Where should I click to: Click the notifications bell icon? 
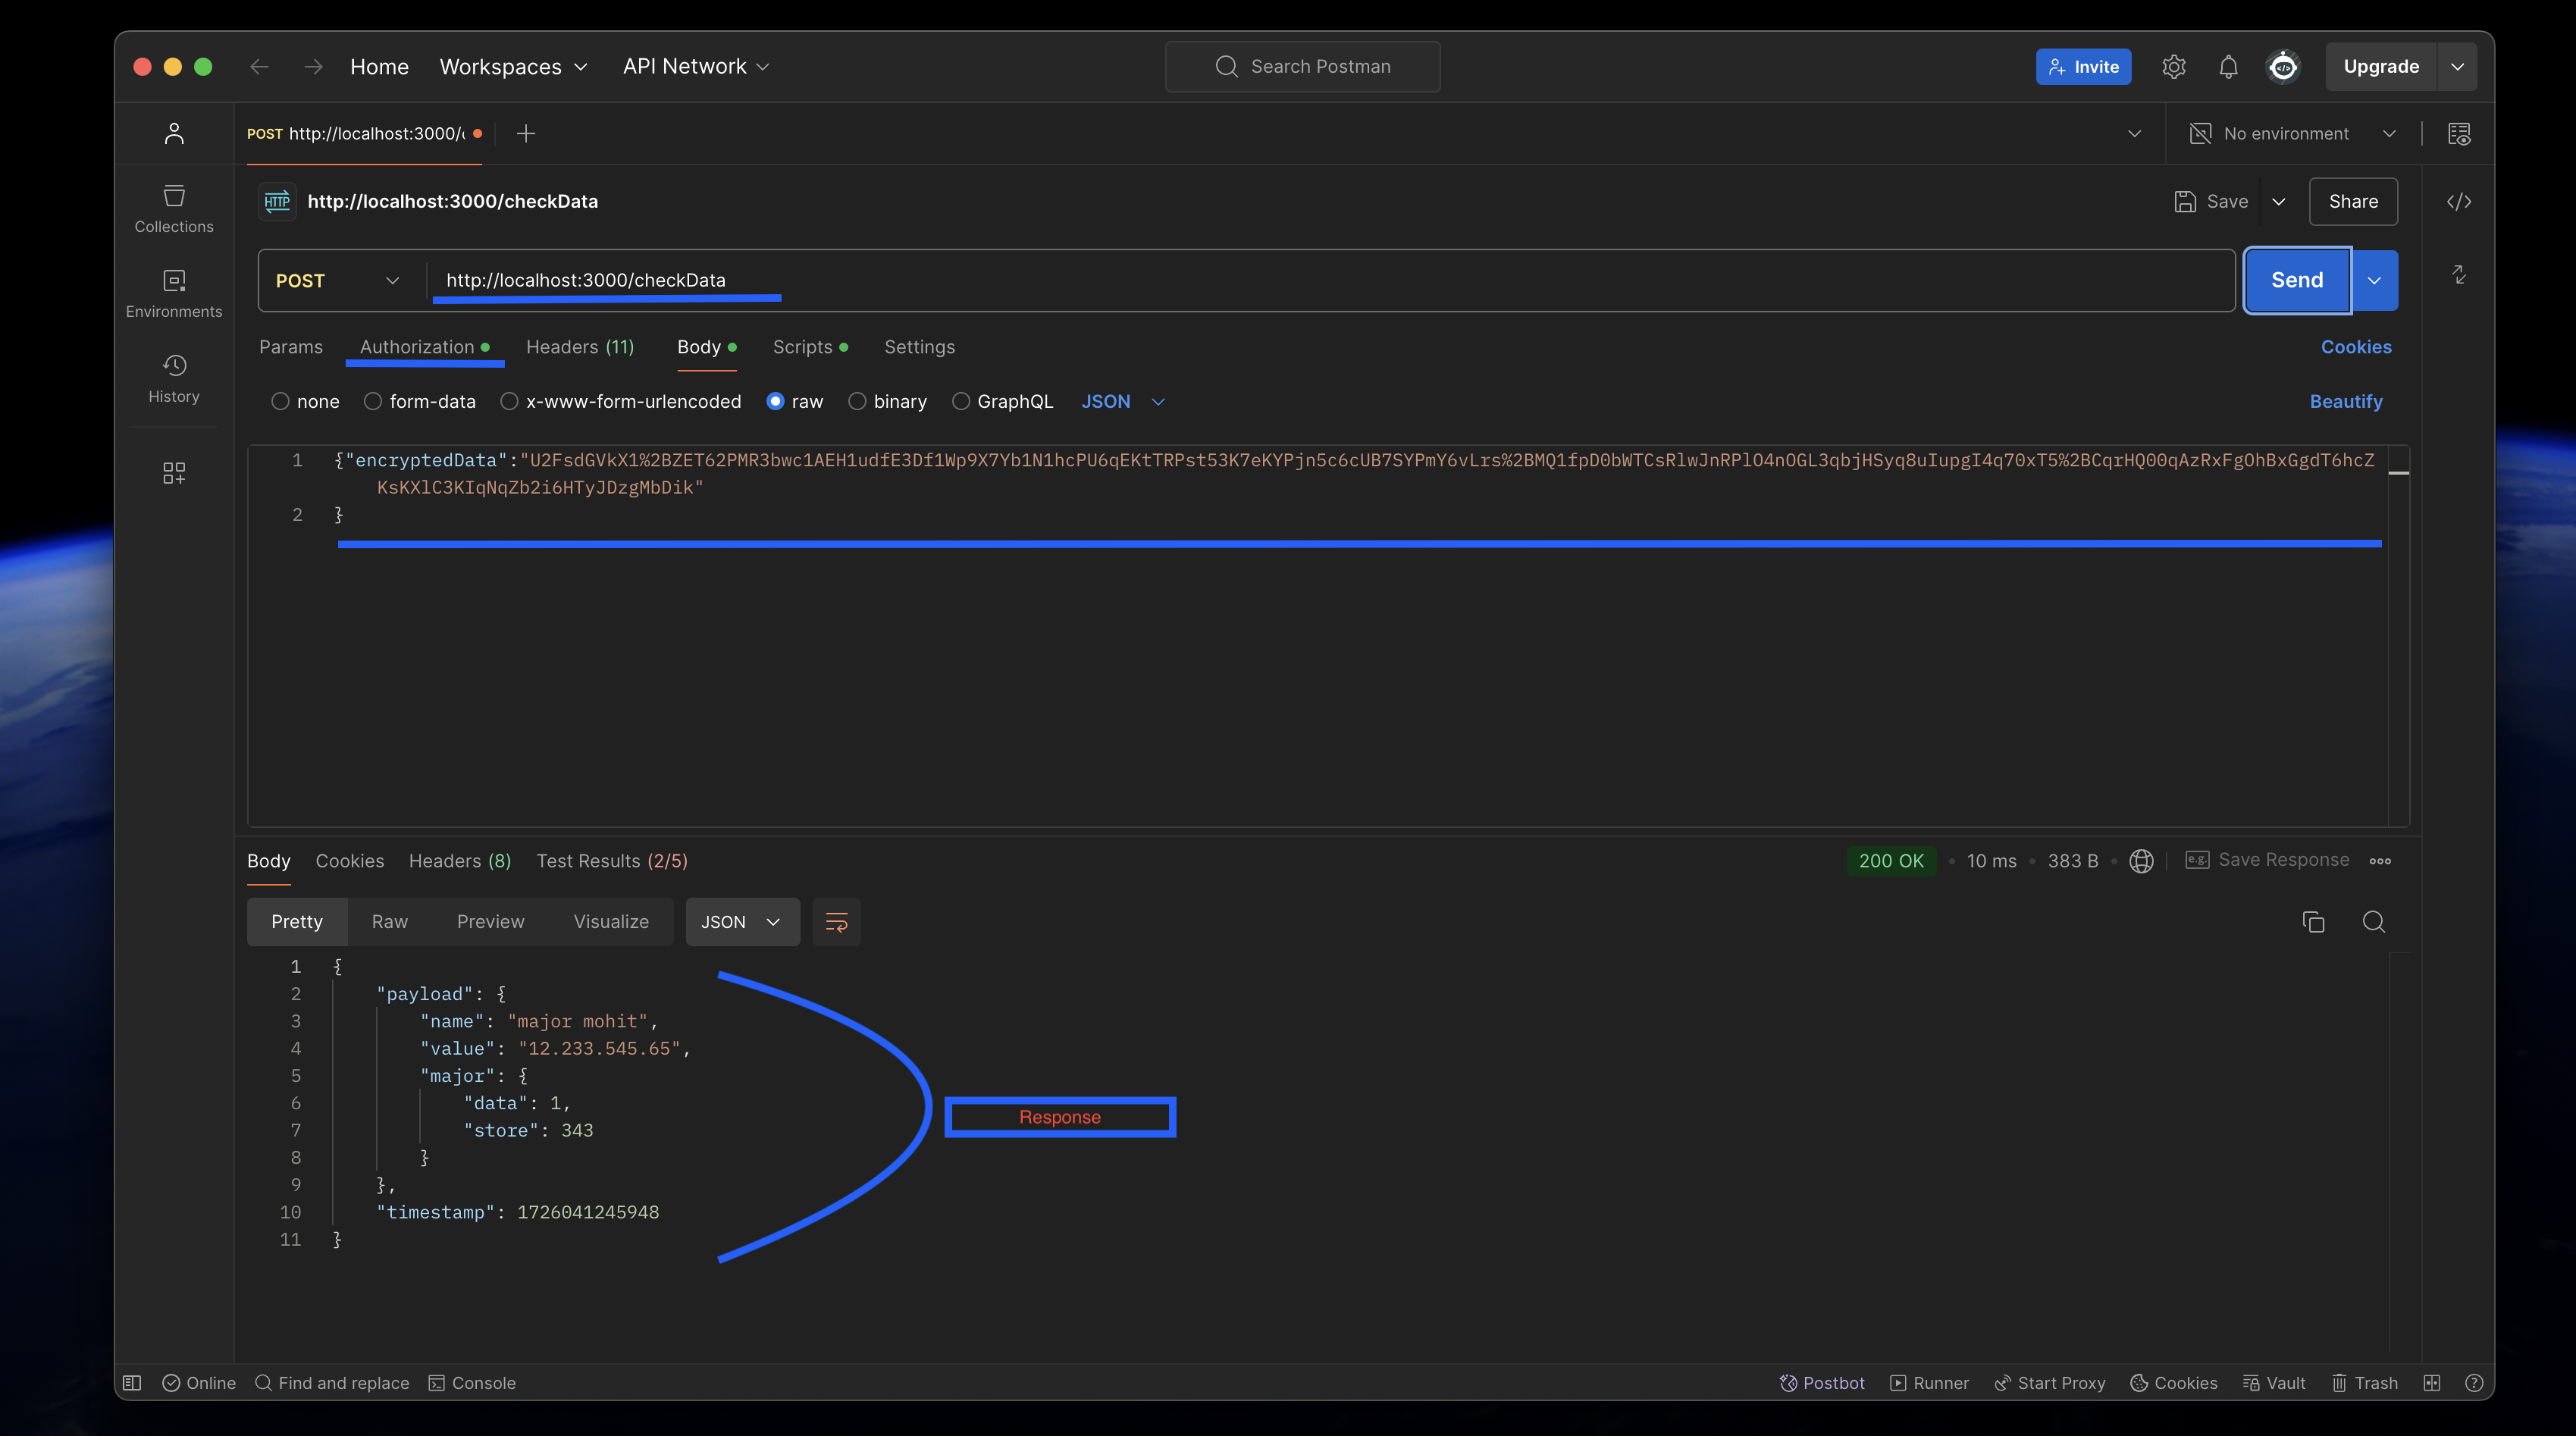2228,67
